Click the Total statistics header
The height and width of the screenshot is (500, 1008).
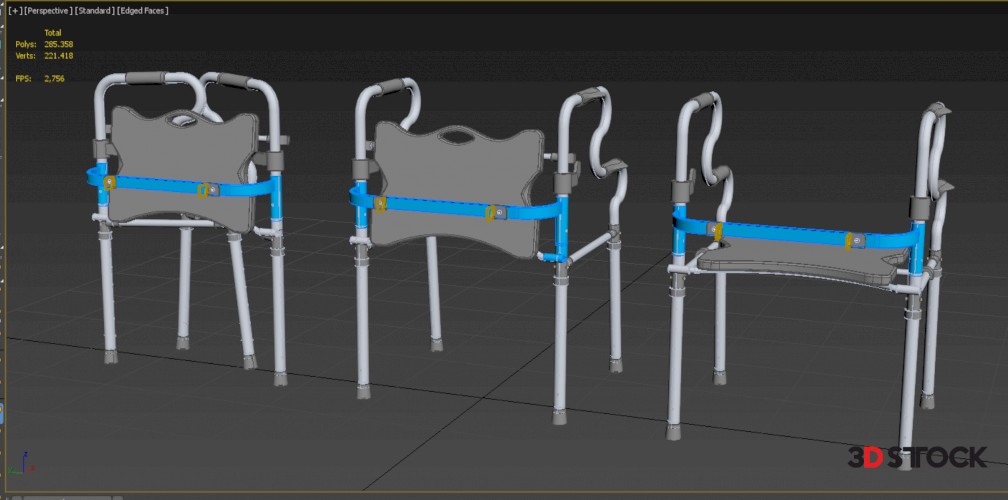pos(53,33)
